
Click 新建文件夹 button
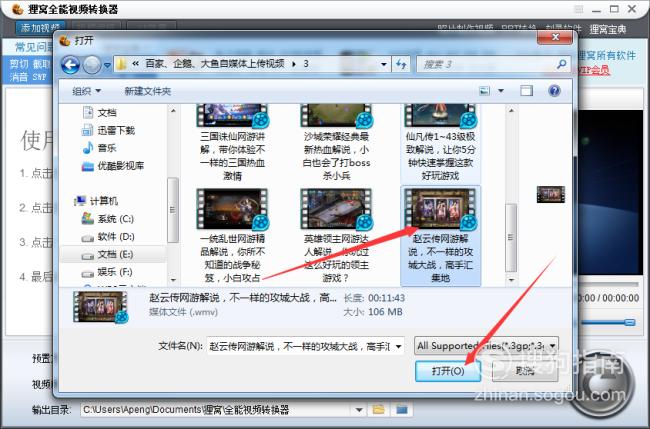(148, 91)
